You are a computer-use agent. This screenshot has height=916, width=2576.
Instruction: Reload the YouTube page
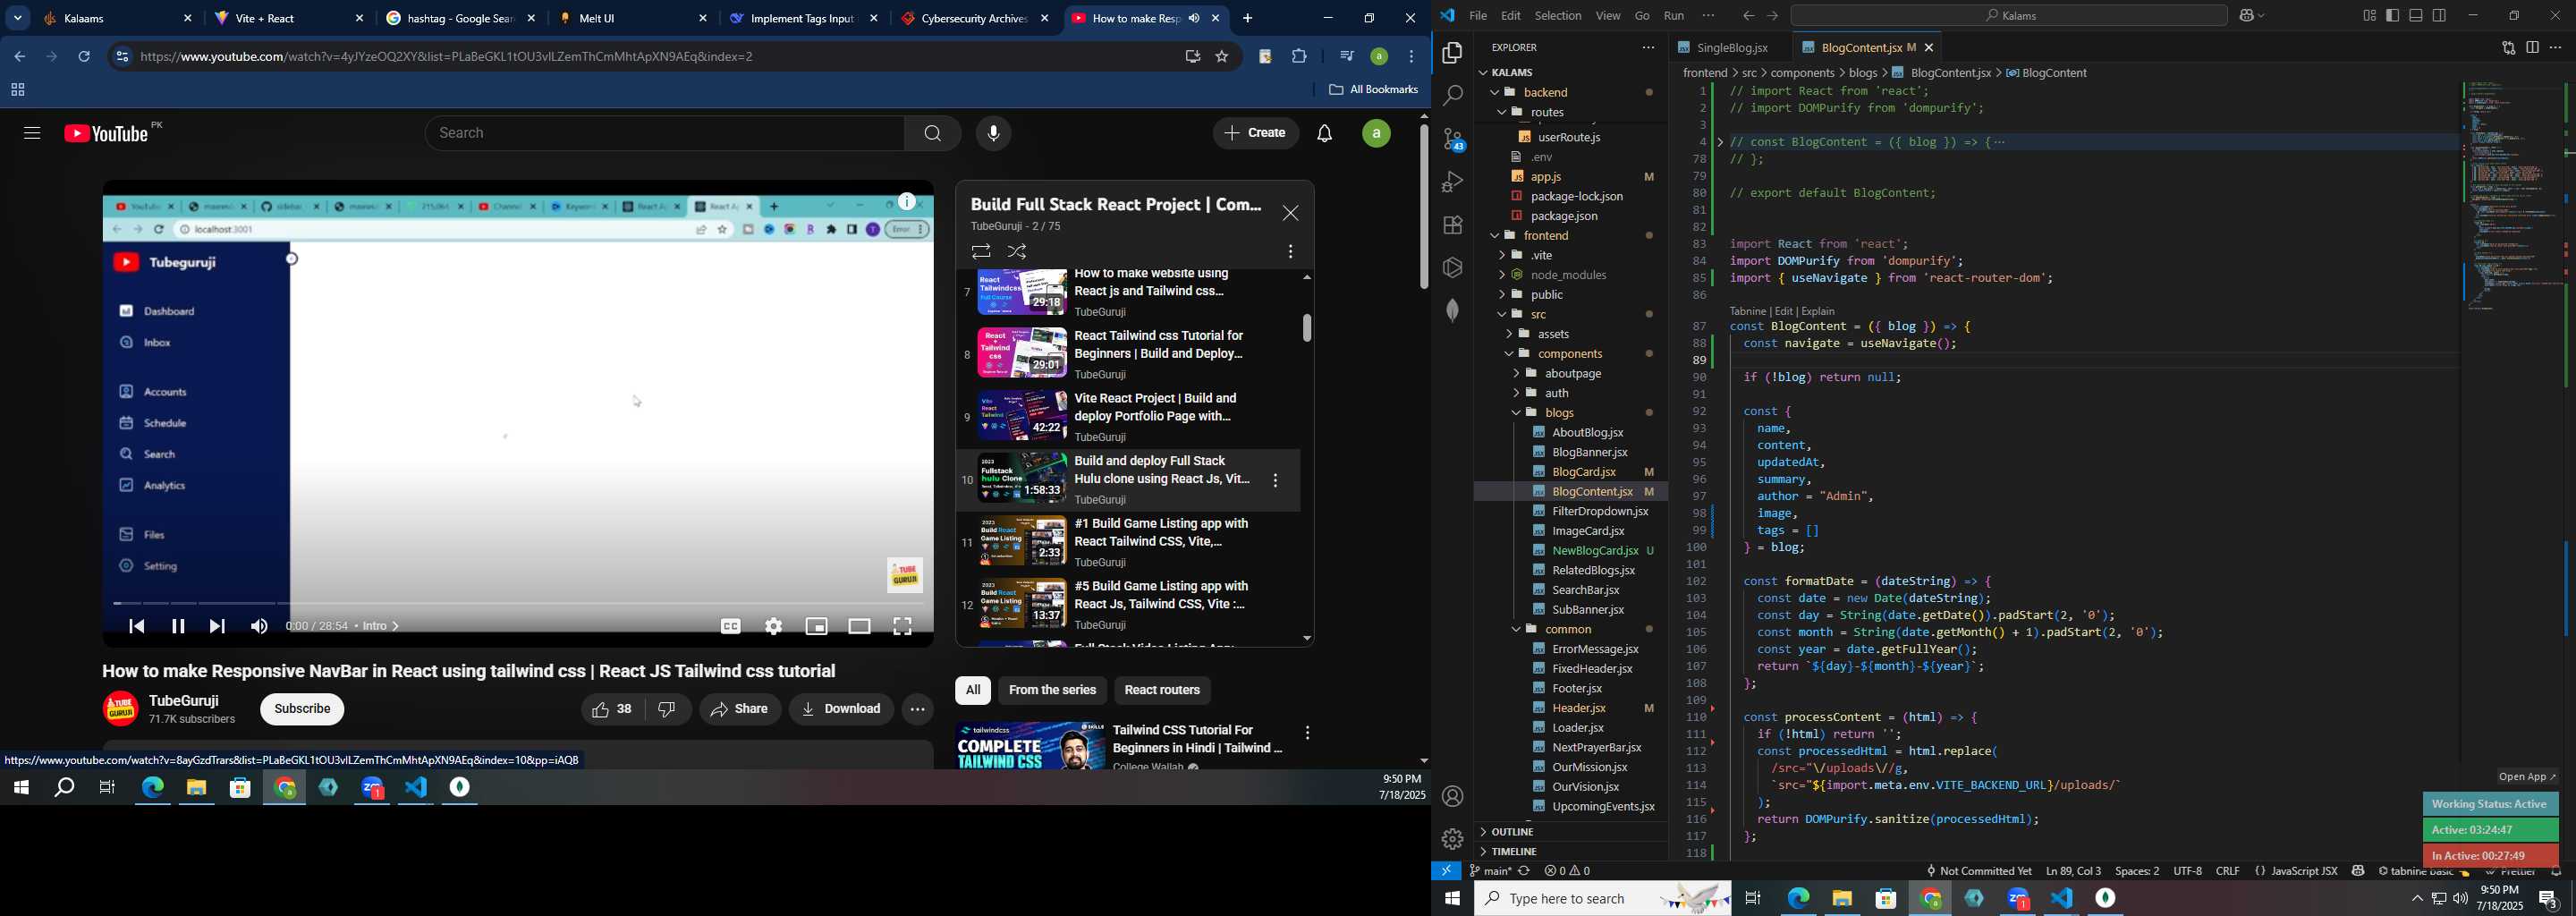tap(85, 57)
